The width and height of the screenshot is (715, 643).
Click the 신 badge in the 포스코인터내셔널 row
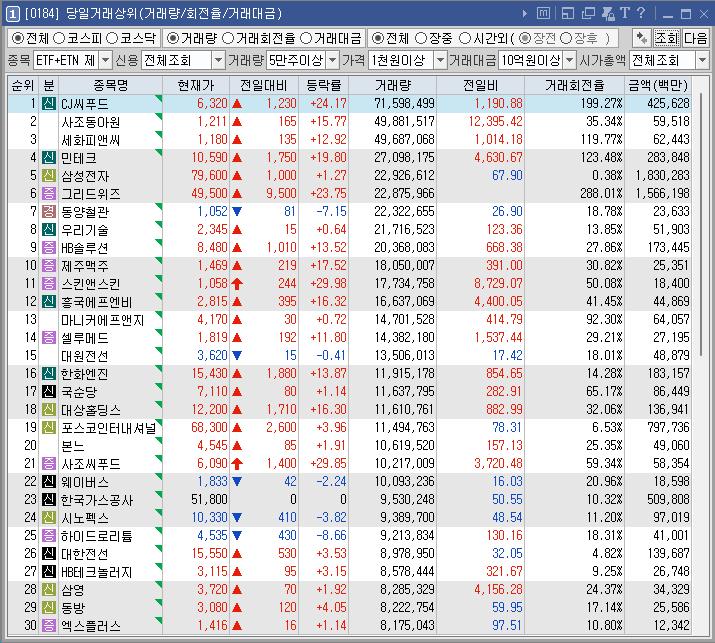coord(49,427)
